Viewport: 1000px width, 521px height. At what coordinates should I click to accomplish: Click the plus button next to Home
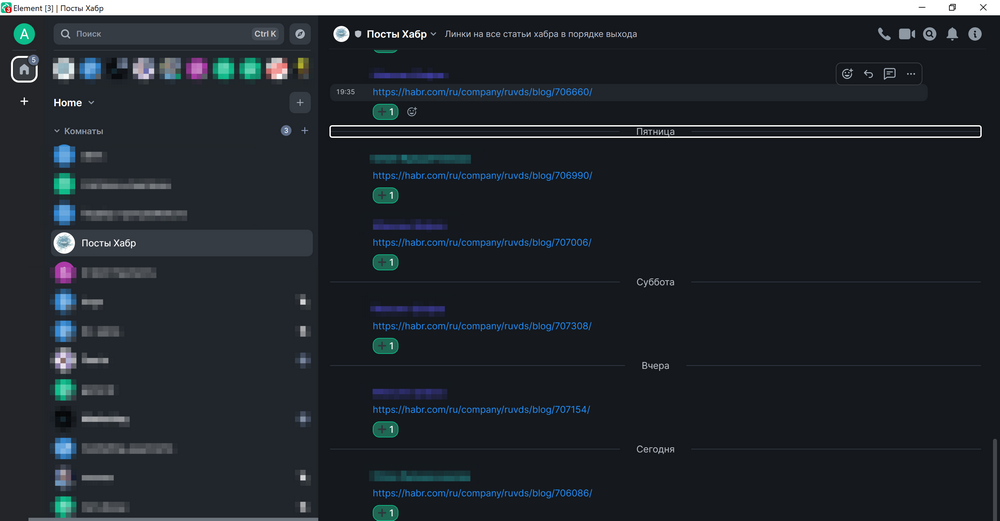(300, 103)
